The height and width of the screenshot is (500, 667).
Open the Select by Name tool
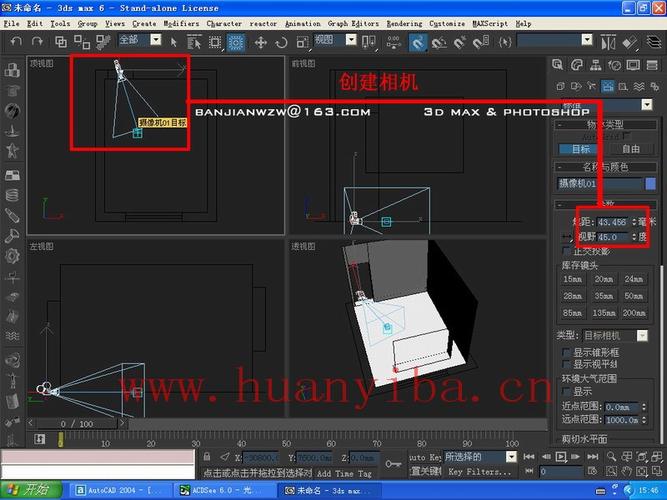coord(194,42)
